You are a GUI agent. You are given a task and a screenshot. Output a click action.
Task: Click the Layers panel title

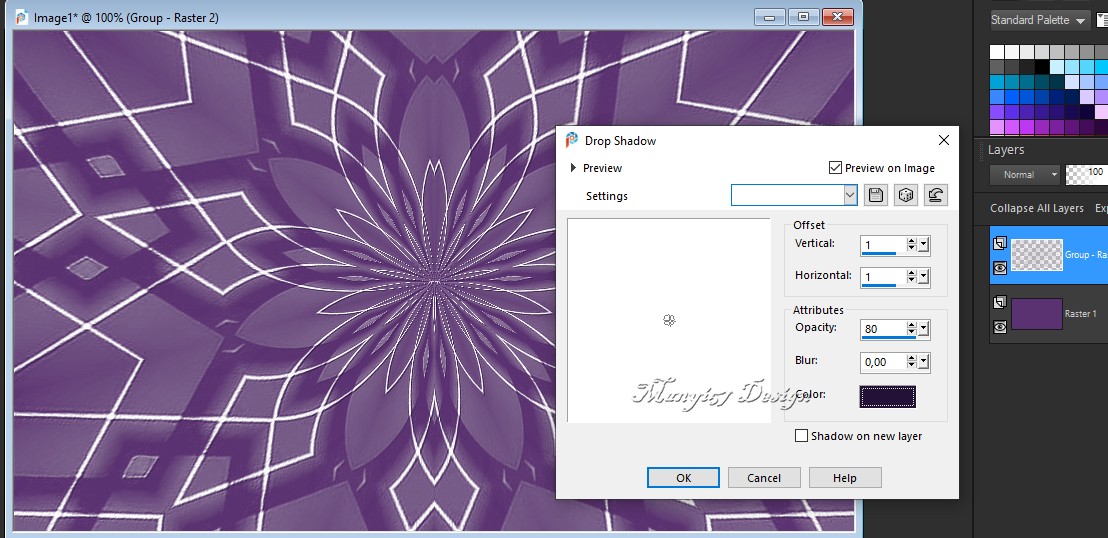coord(1006,150)
